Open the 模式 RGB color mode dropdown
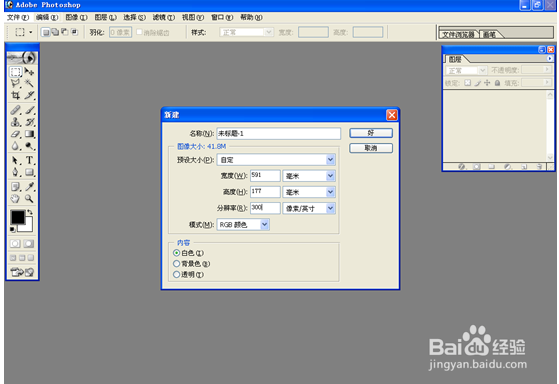559x384 pixels. coord(264,225)
